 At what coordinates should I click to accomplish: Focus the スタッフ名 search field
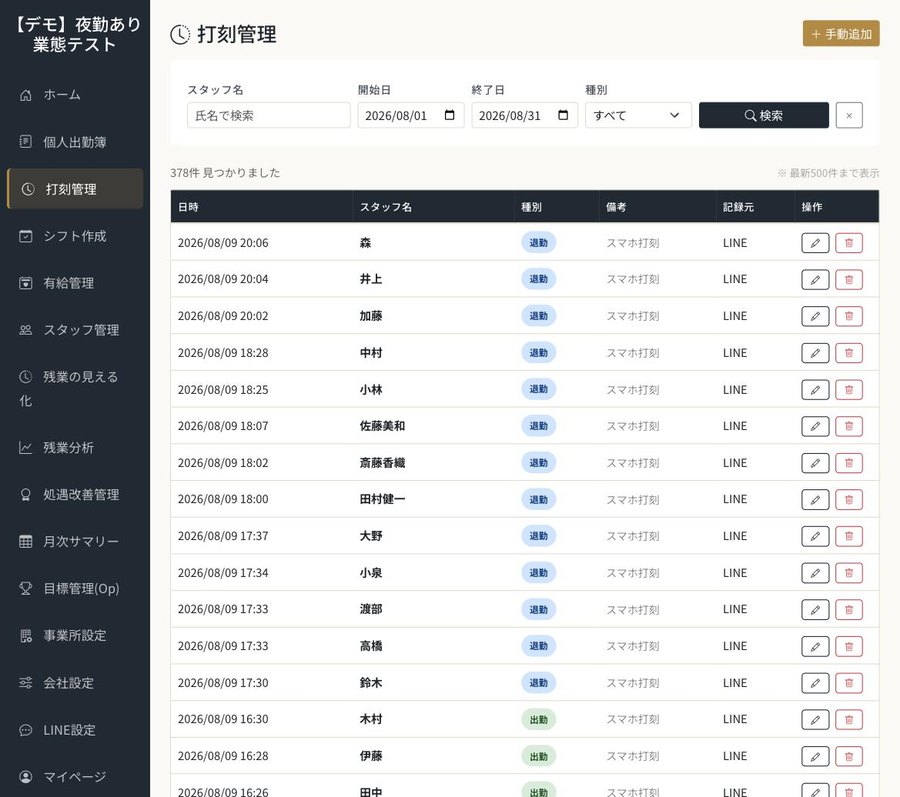[269, 115]
